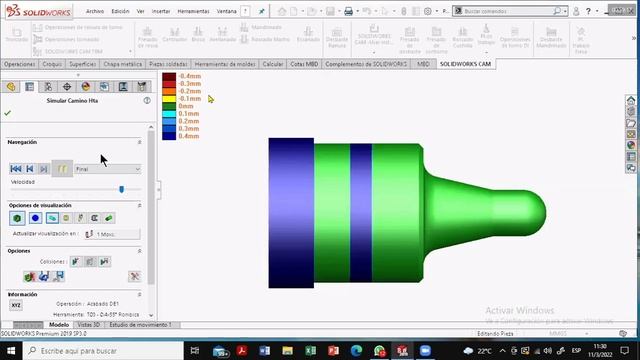Screen dimensions: 640x360
Task: Open 'Actualizar visualización en' 1 Movi dropdown
Action: [112, 234]
